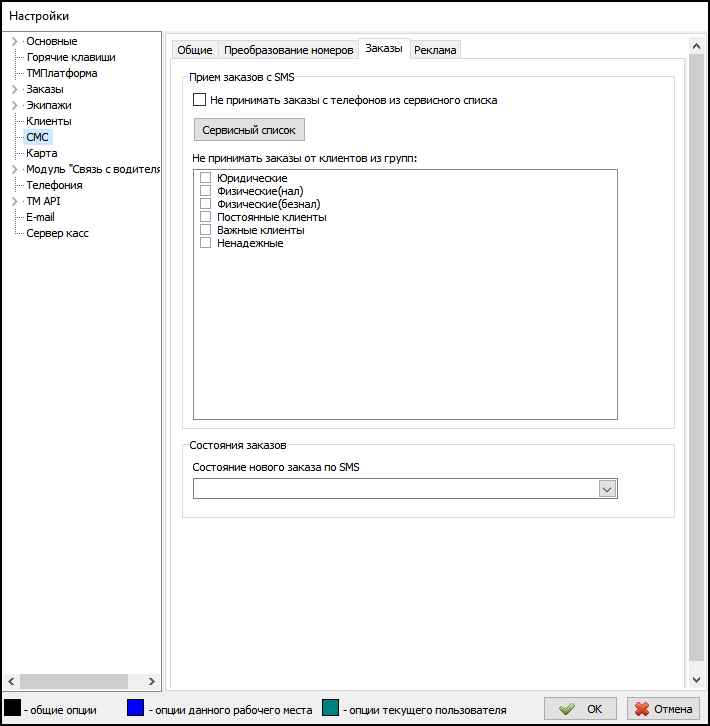This screenshot has width=710, height=726.
Task: Switch to the Реклама tab
Action: (435, 50)
